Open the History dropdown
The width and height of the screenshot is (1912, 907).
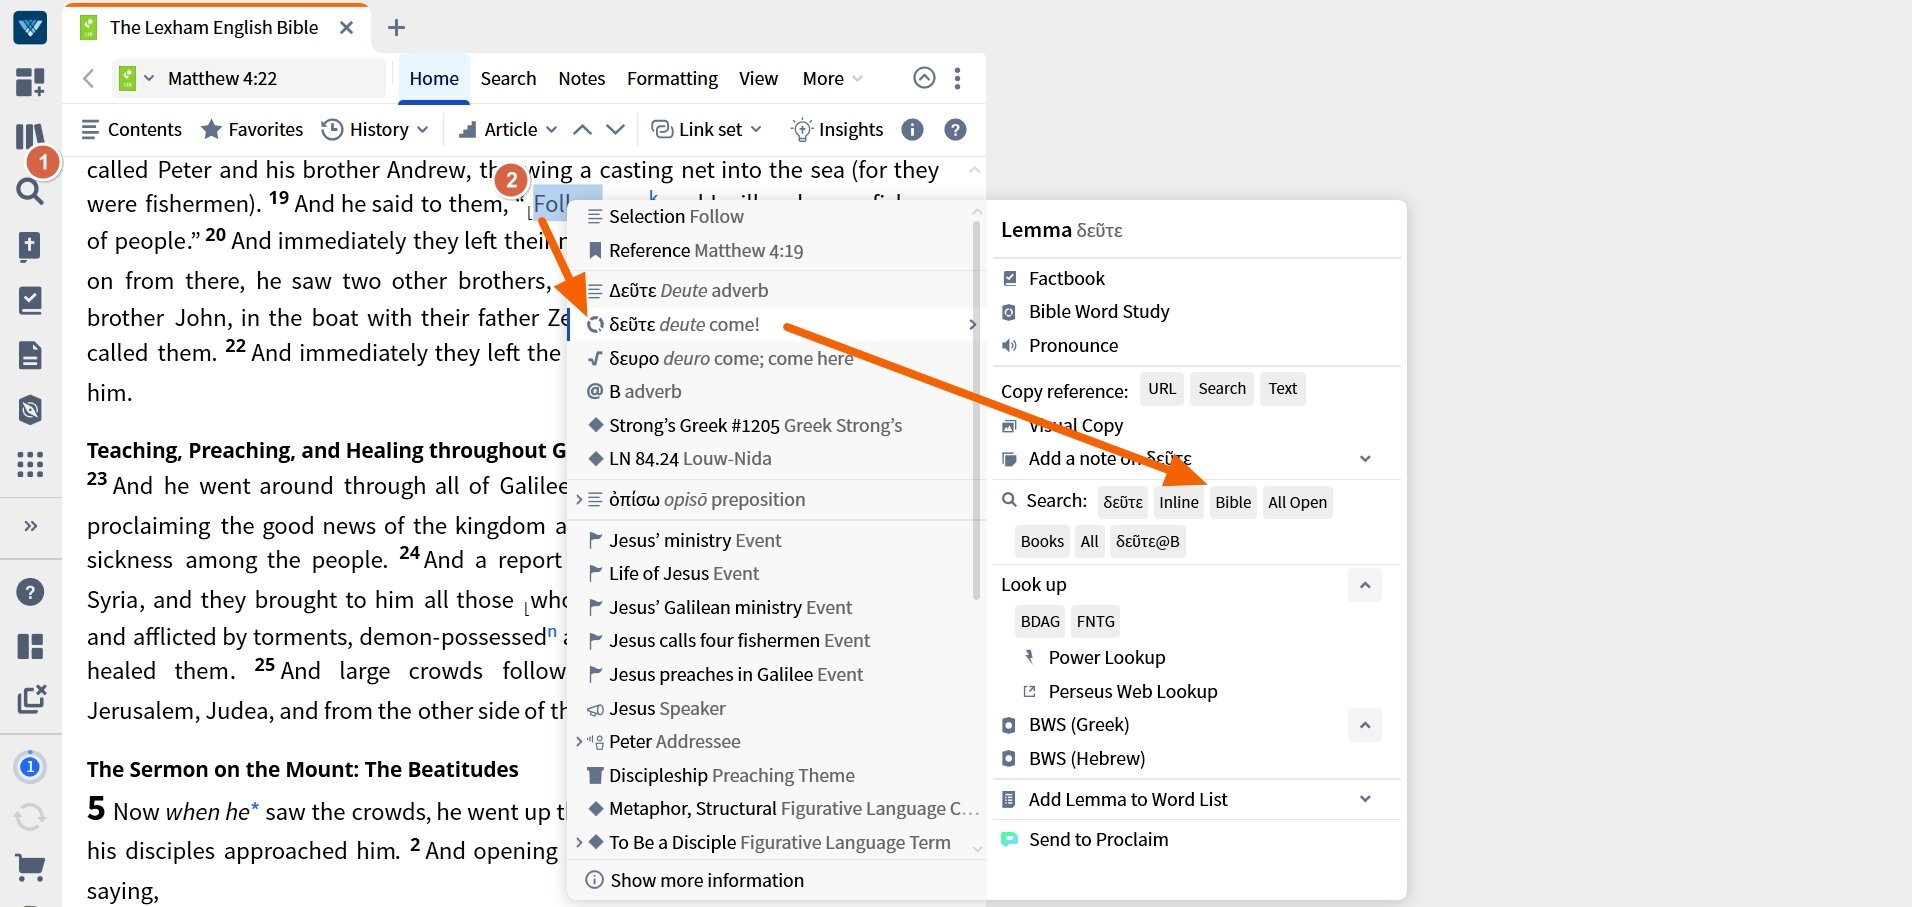coord(375,129)
